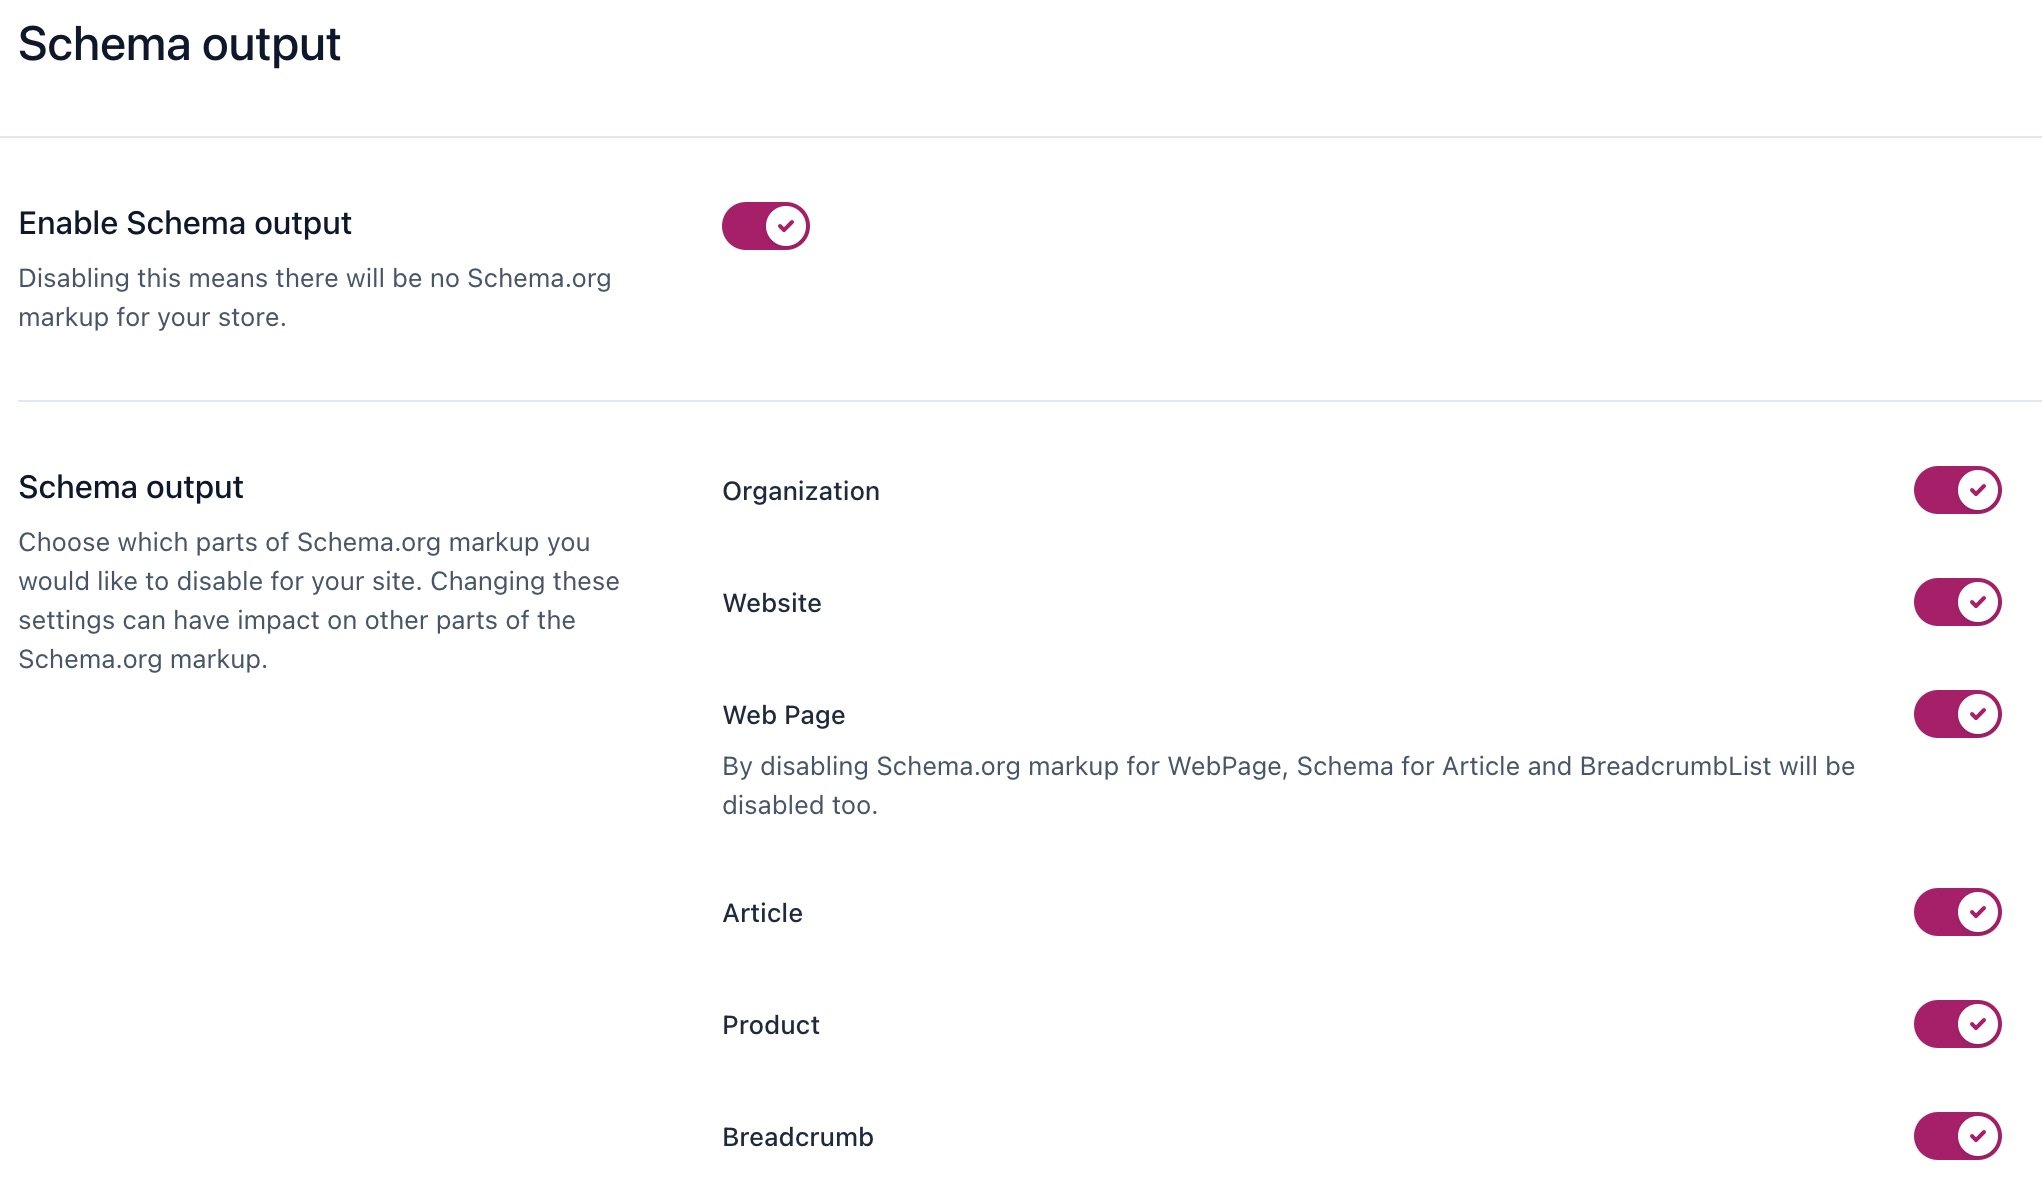Toggle the Website schema switch
Image resolution: width=2042 pixels, height=1202 pixels.
tap(1957, 602)
